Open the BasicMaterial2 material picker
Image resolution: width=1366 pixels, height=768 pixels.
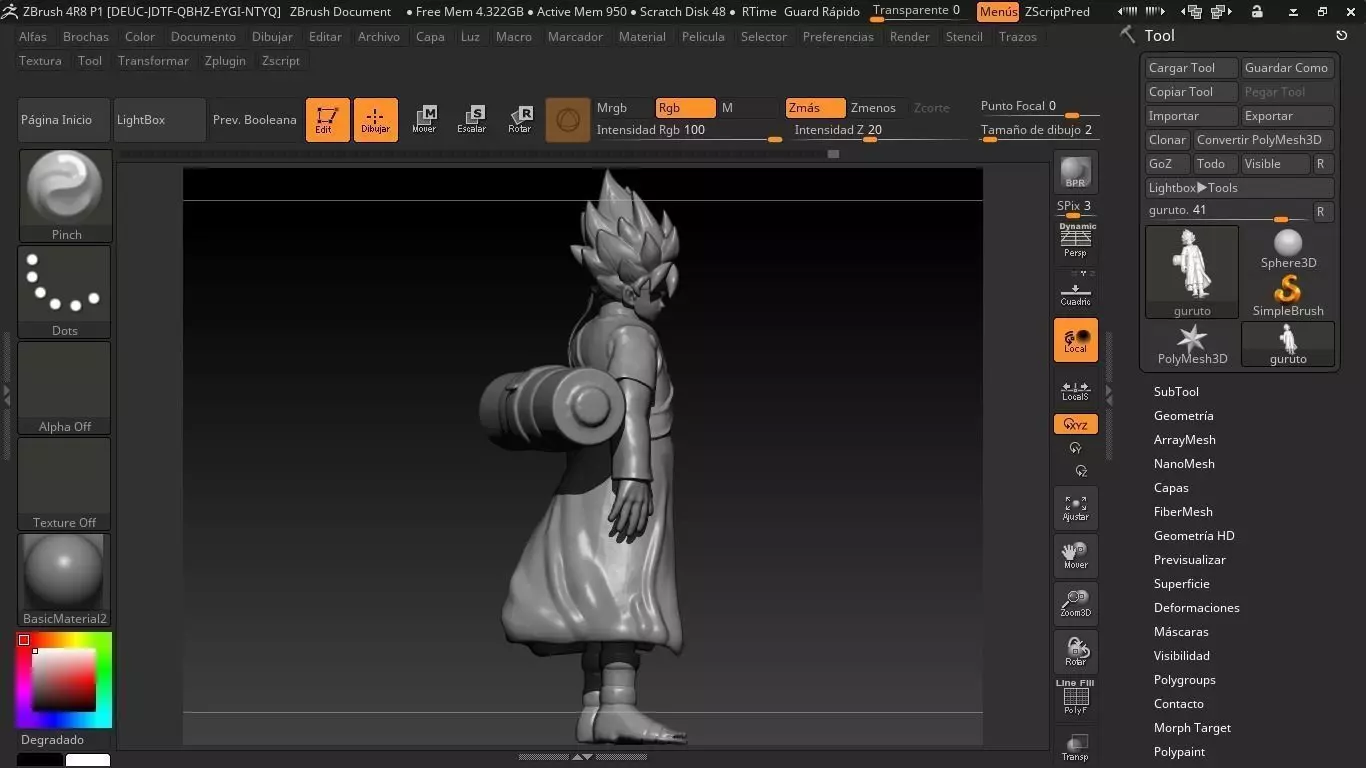tap(65, 580)
